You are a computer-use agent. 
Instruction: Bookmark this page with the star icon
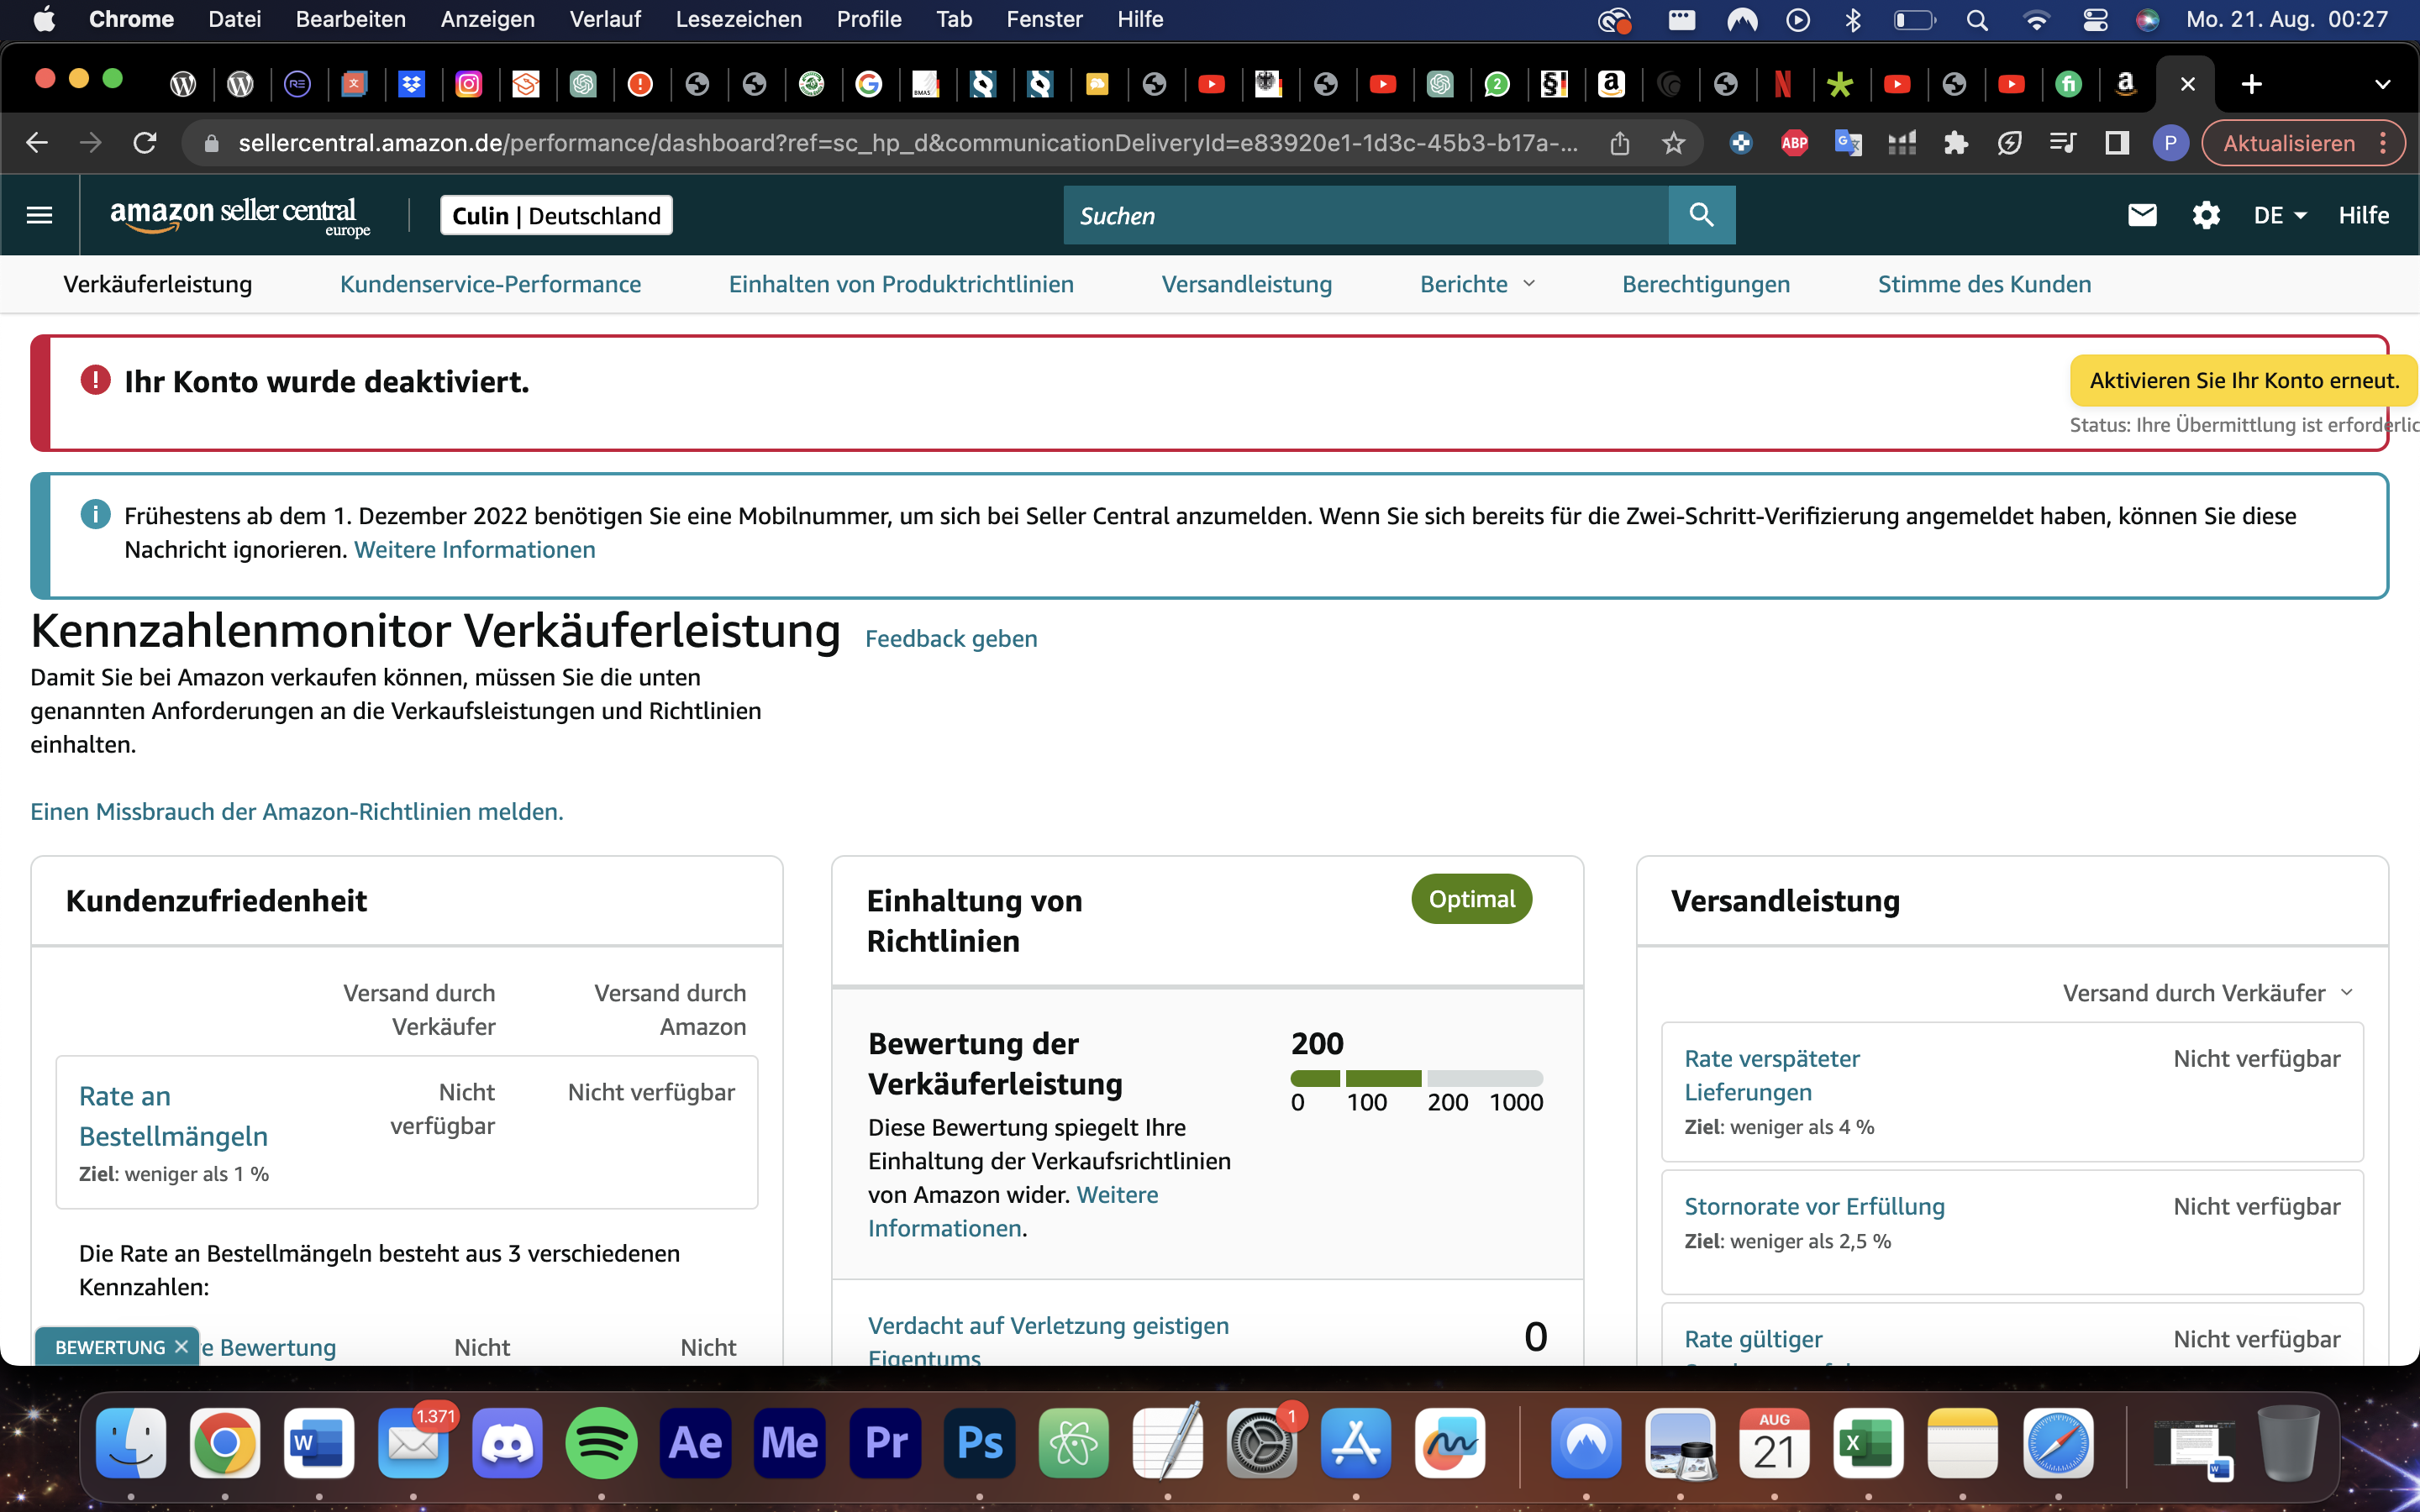point(1673,143)
